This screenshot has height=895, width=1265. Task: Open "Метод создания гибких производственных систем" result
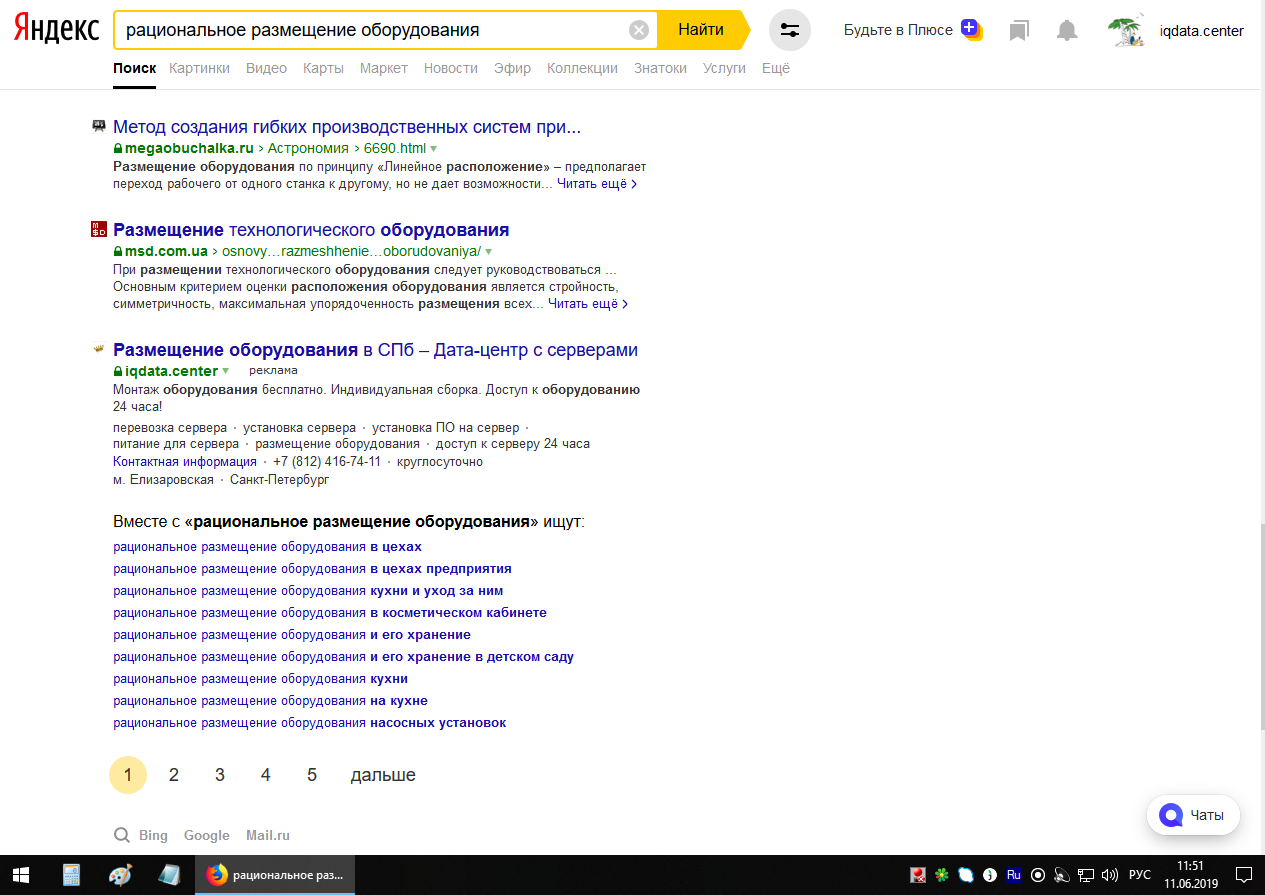point(347,127)
